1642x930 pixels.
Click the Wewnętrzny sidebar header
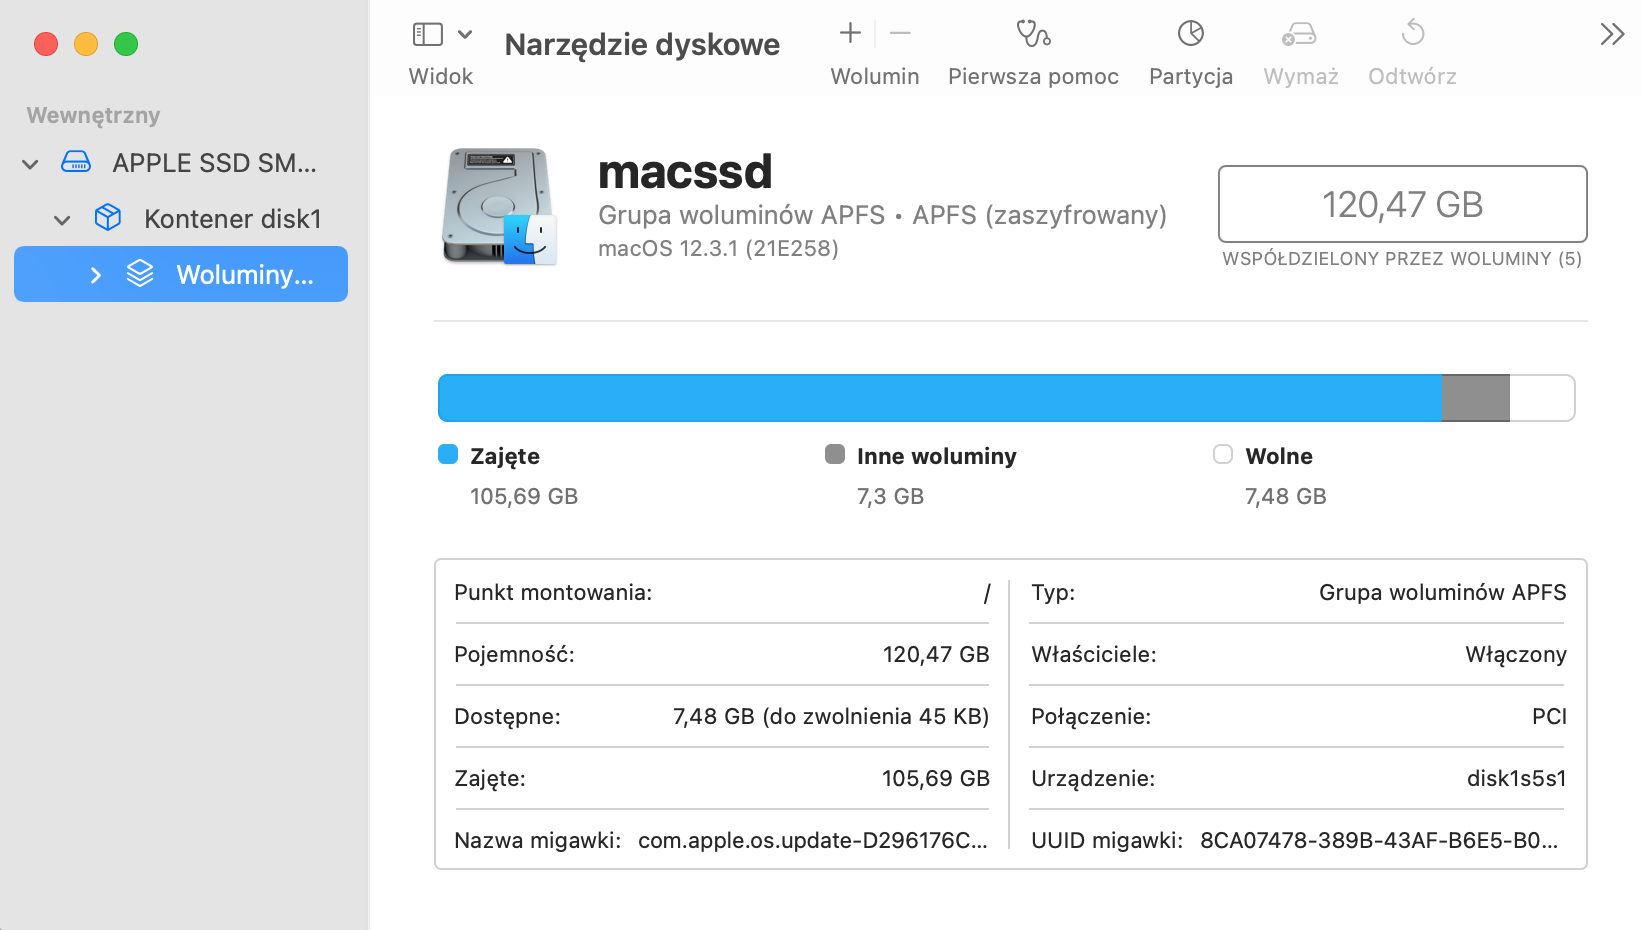(93, 115)
